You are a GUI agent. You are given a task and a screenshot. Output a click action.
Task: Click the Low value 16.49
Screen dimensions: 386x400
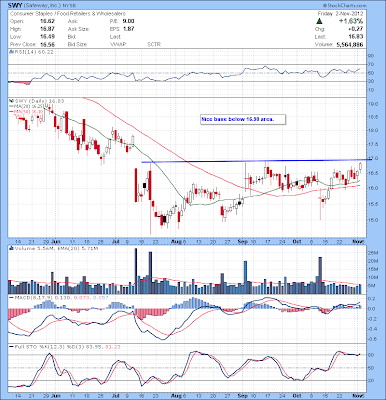(x=48, y=37)
